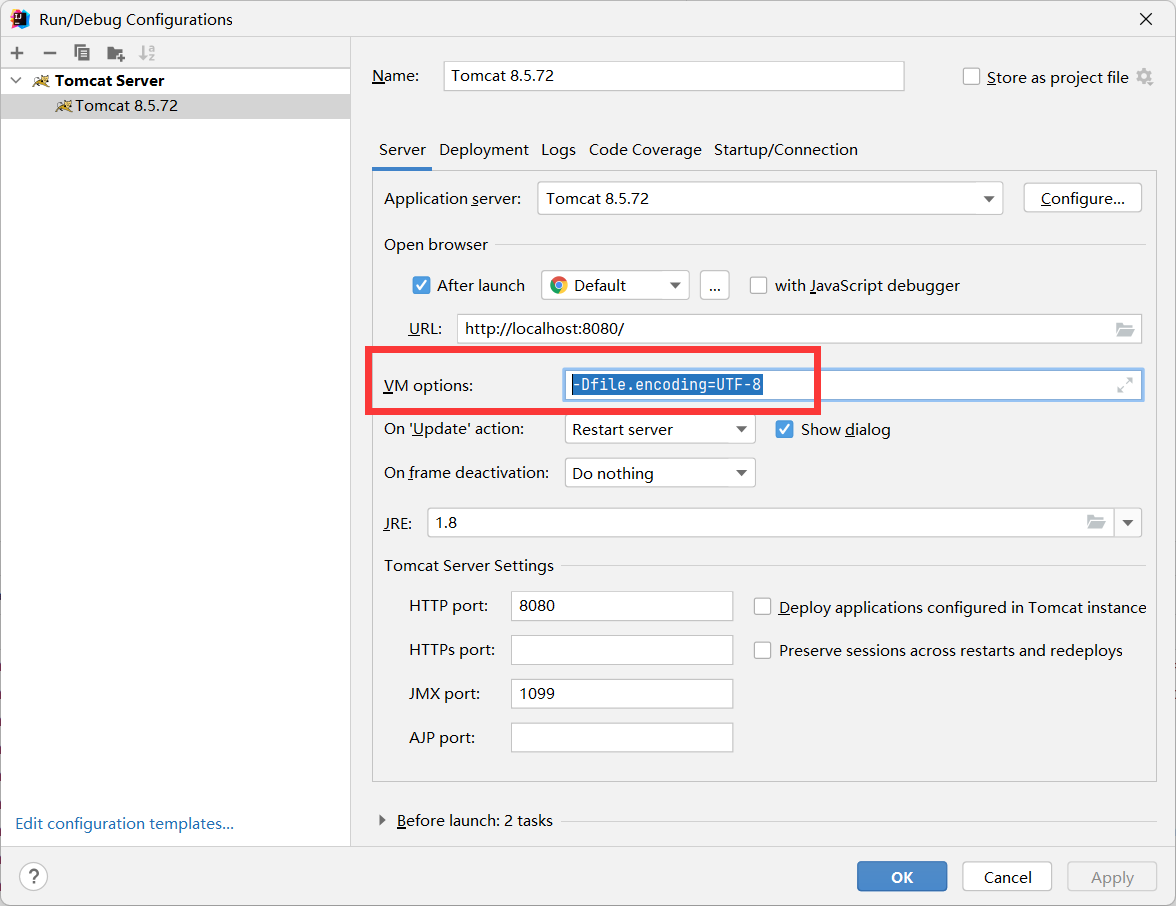This screenshot has width=1176, height=906.
Task: Switch to the Startup/Connection tab
Action: (x=786, y=150)
